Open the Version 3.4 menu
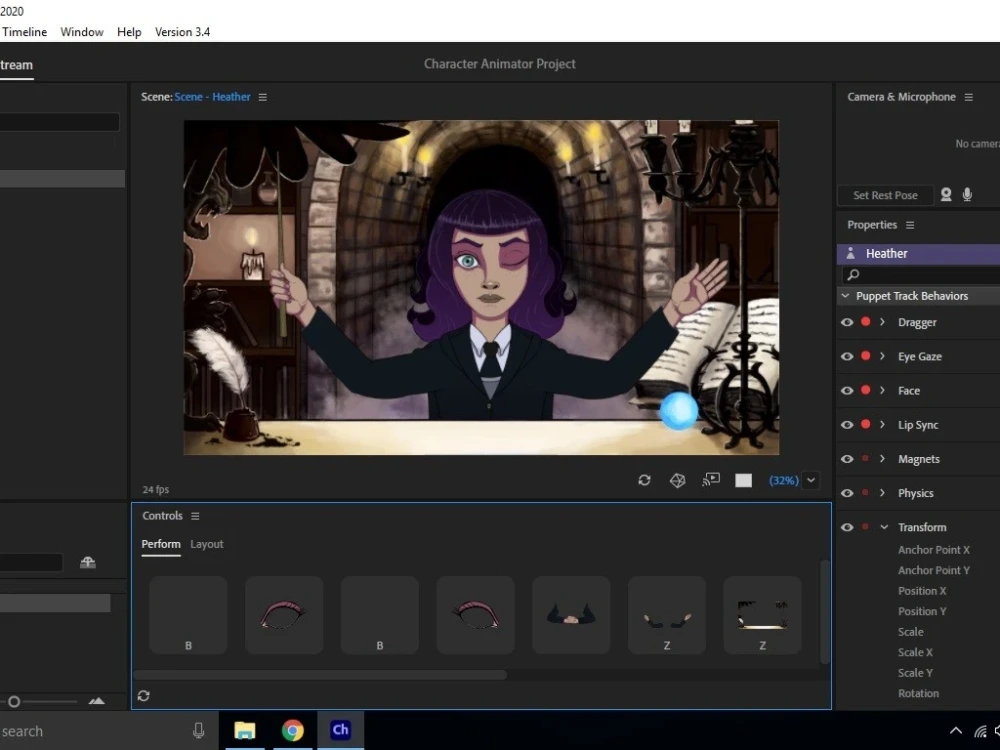The image size is (1000, 750). [182, 32]
